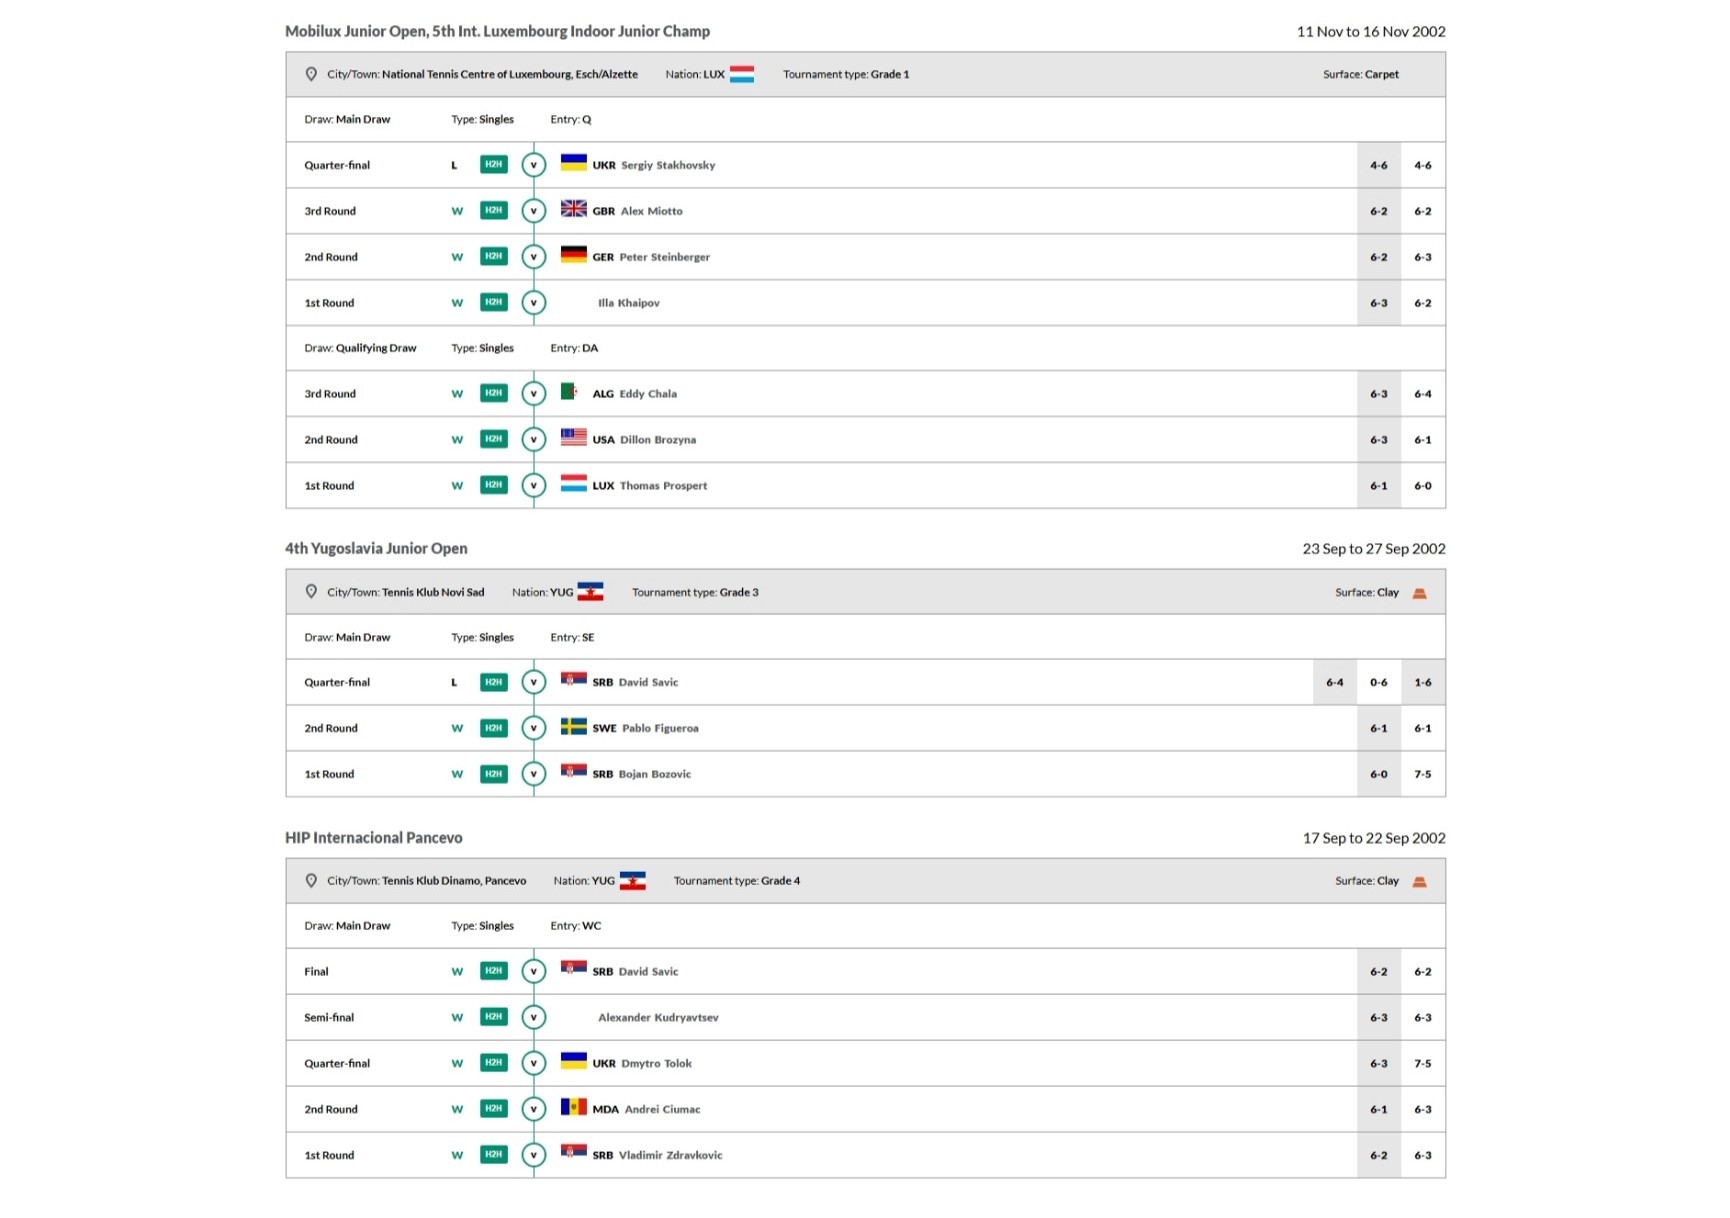
Task: Click the circled v icon next to Dillon Brozyna
Action: [x=534, y=440]
